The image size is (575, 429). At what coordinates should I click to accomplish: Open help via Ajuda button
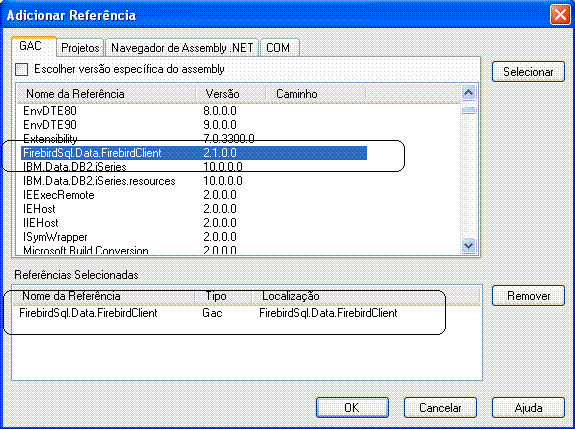click(x=528, y=407)
